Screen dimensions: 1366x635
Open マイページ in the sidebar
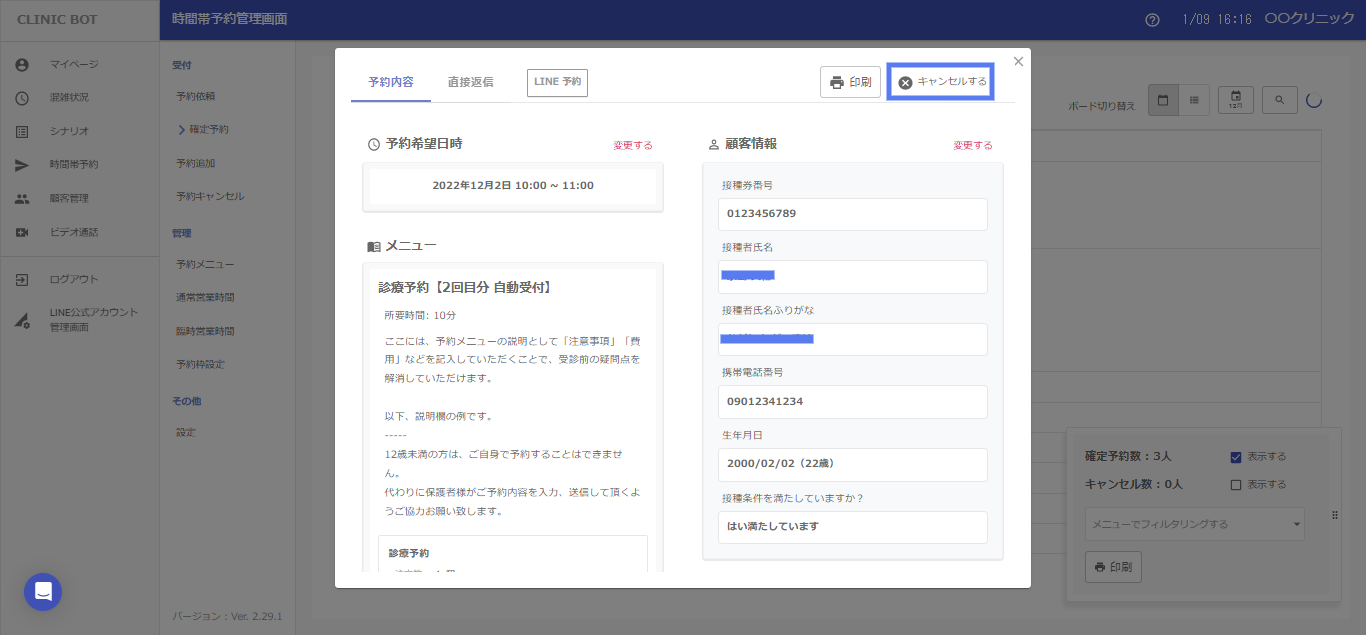pos(74,64)
